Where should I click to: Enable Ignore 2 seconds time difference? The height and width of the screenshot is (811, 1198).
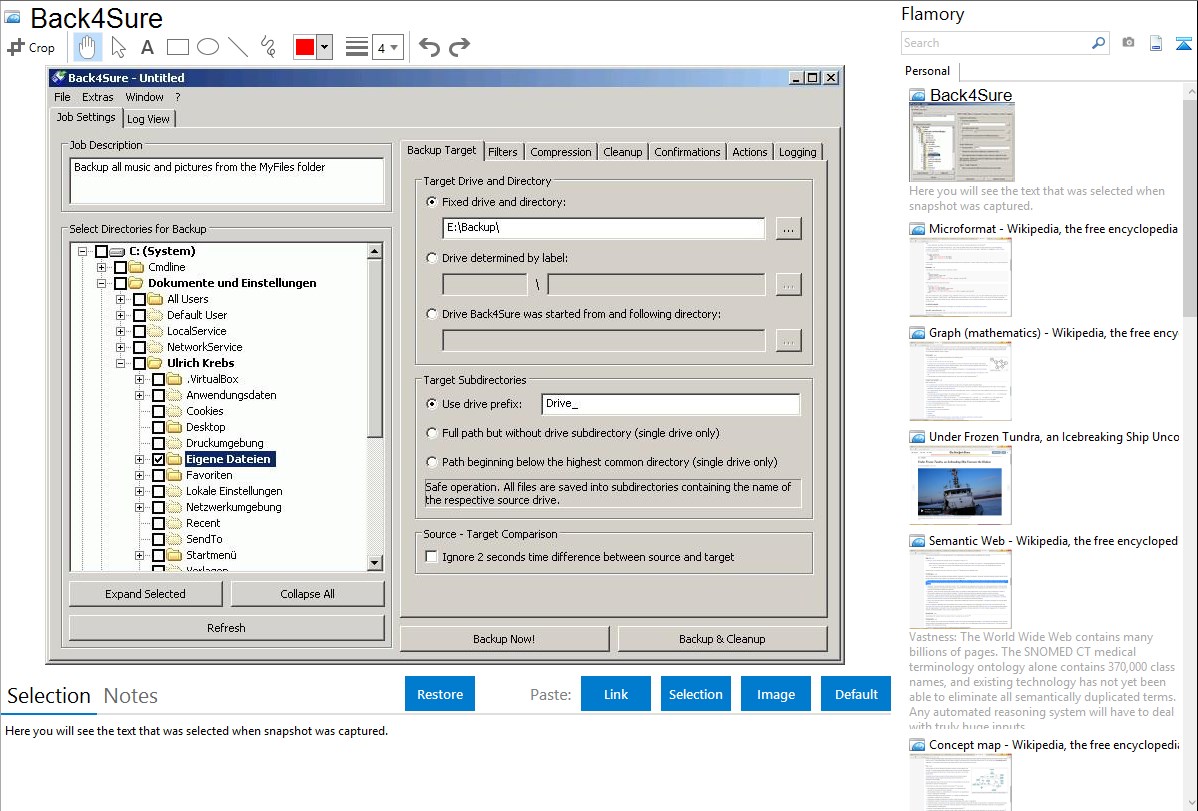432,557
